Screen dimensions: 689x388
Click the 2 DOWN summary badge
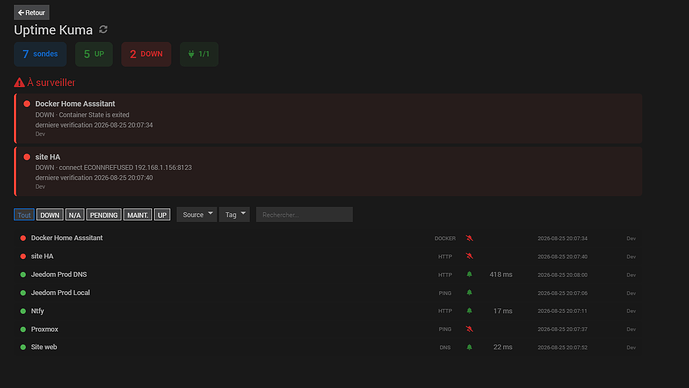(x=146, y=54)
